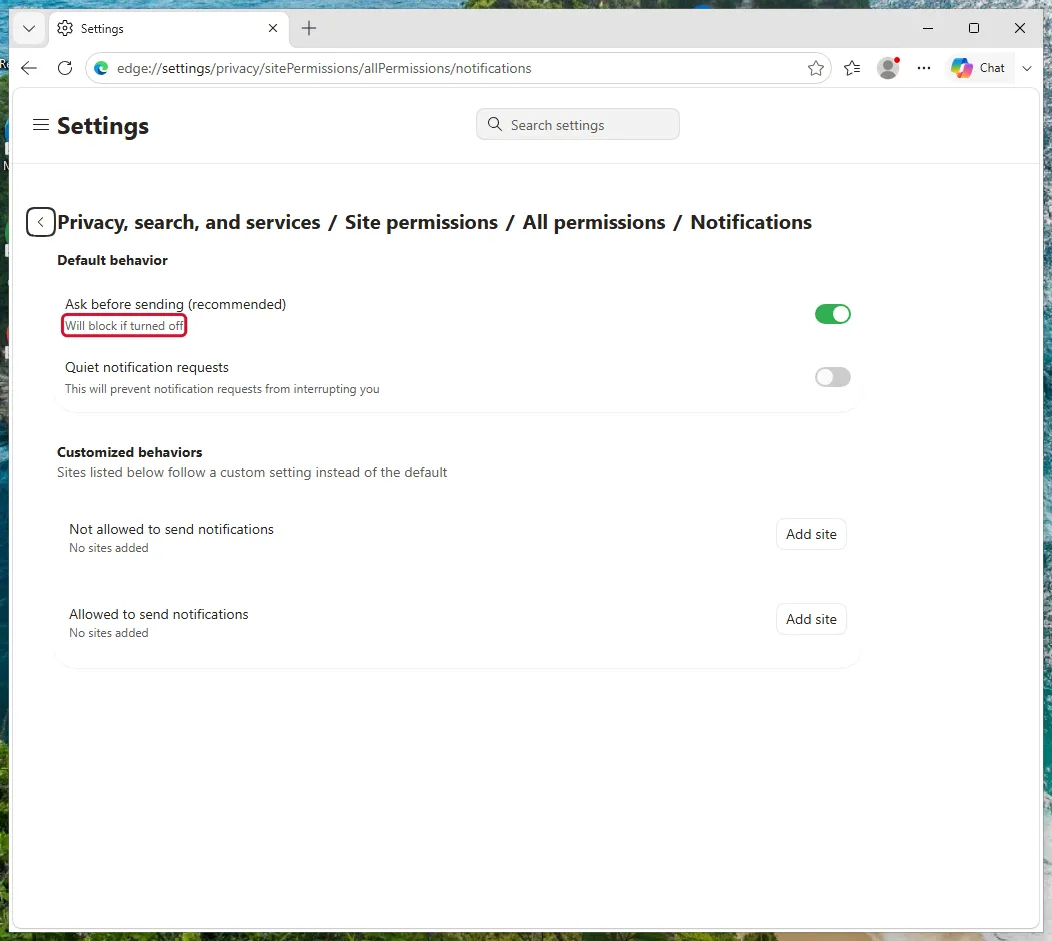1052x941 pixels.
Task: Go back using breadcrumb back chevron
Action: [x=40, y=222]
